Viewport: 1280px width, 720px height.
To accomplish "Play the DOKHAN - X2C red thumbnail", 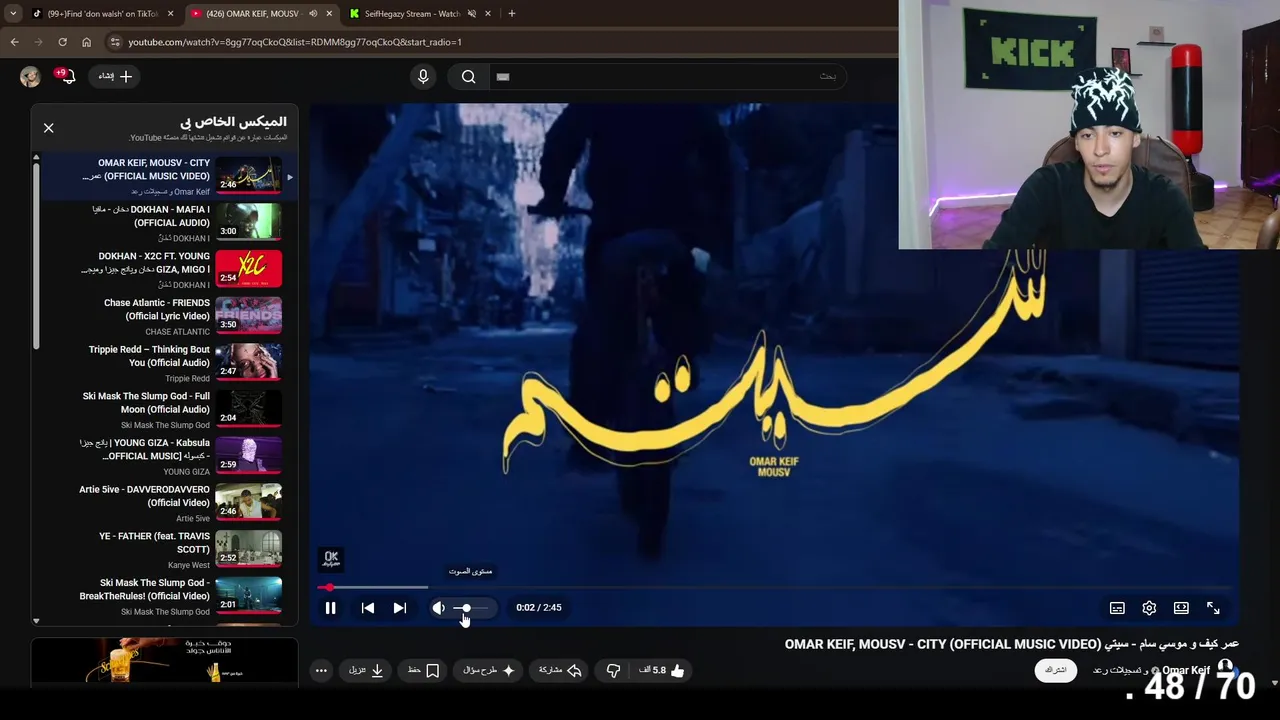I will [248, 269].
